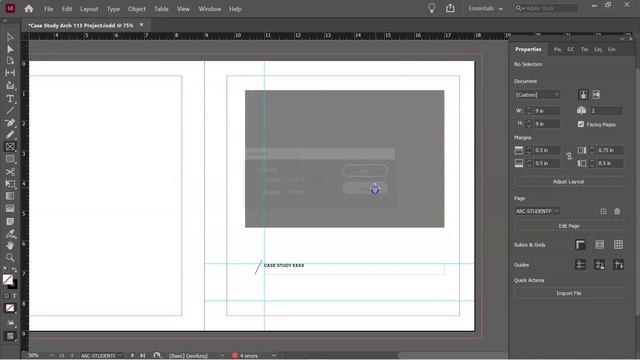Go to next page arrow

(x=132, y=356)
